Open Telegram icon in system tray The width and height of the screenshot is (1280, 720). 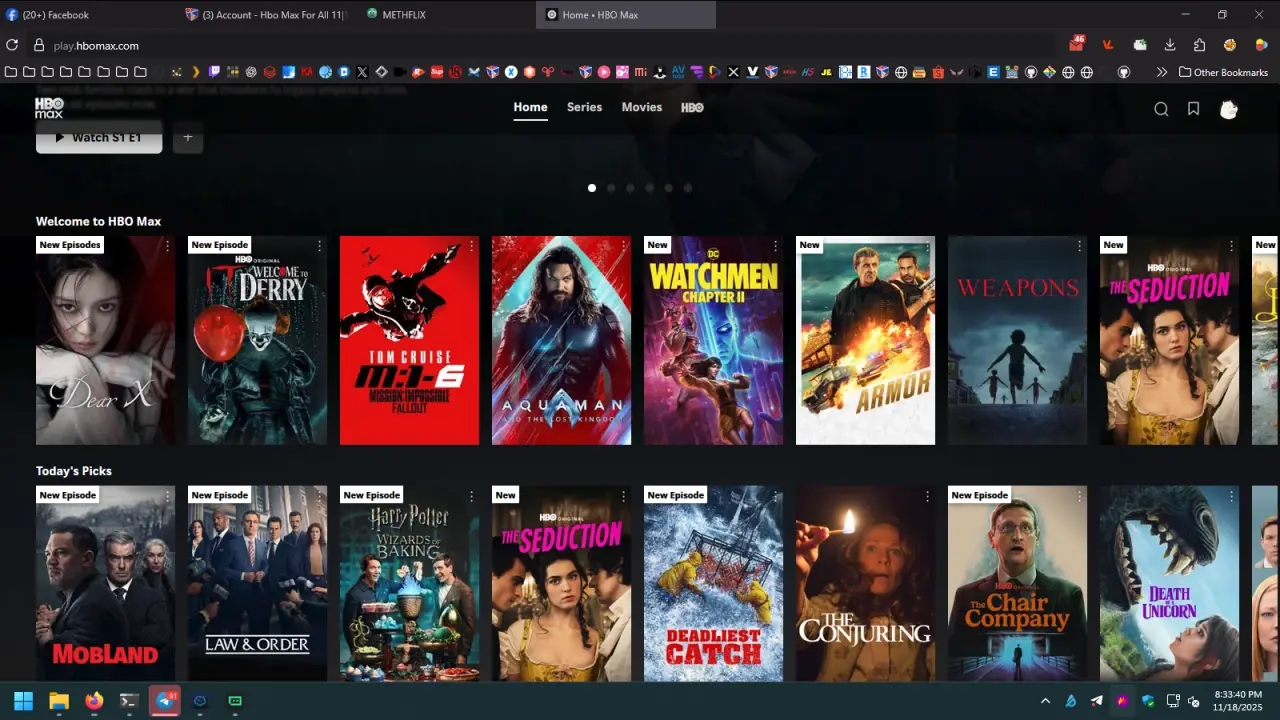1097,701
